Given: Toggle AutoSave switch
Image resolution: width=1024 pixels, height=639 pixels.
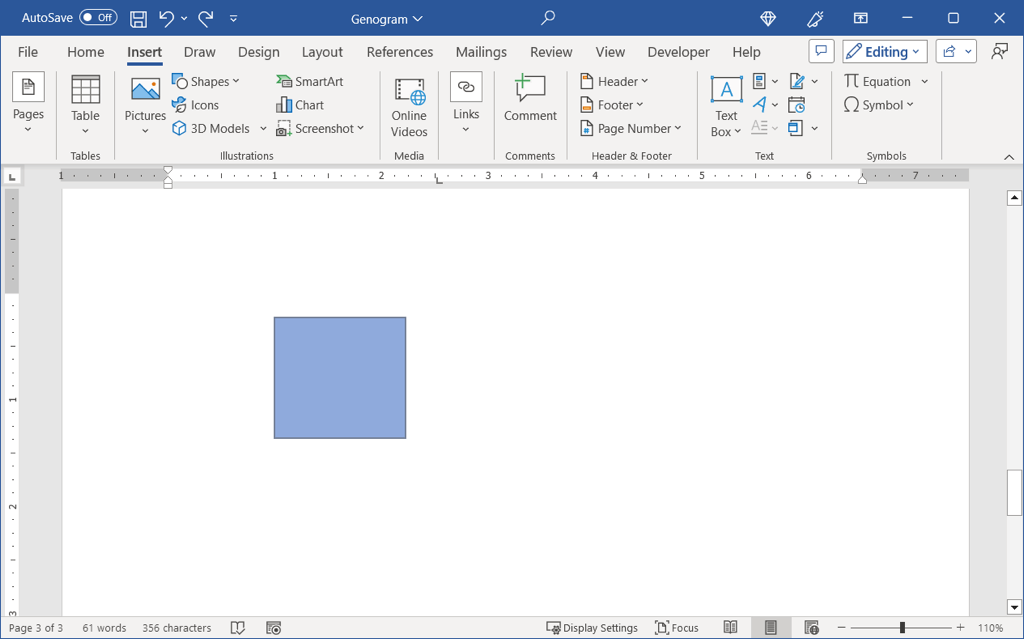Looking at the screenshot, I should pos(98,18).
